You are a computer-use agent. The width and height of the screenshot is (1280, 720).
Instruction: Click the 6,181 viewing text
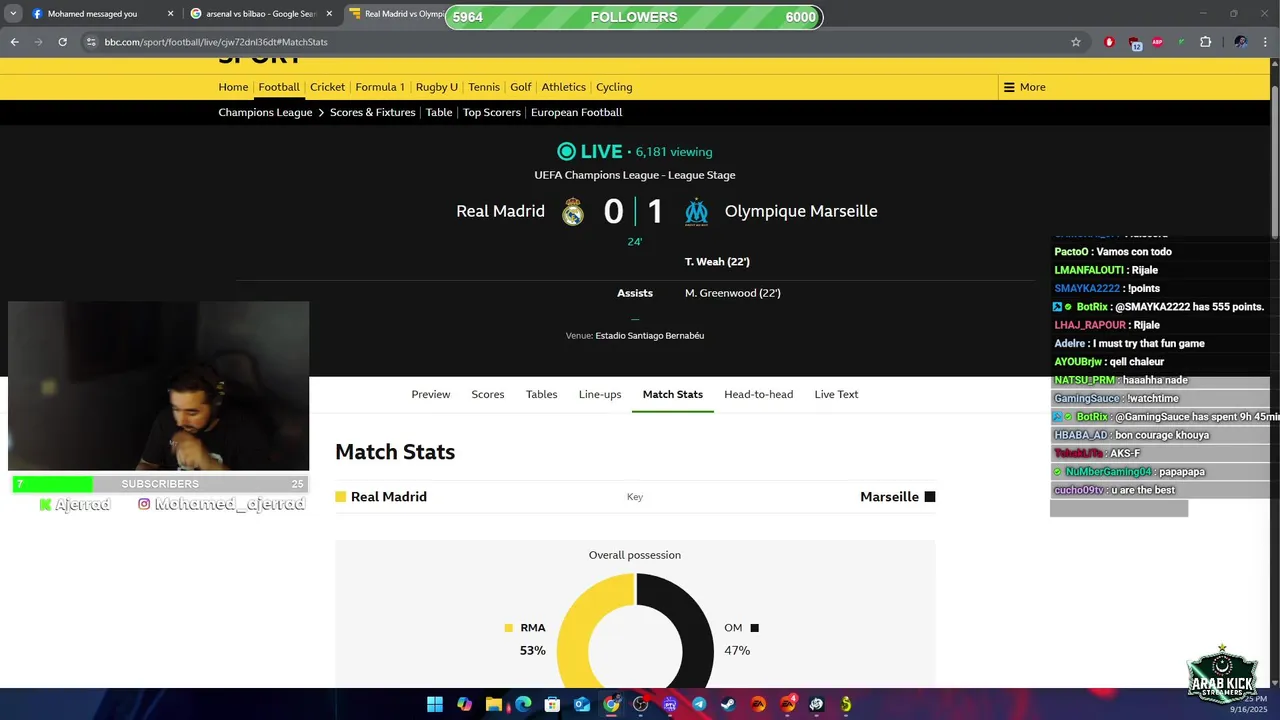674,152
